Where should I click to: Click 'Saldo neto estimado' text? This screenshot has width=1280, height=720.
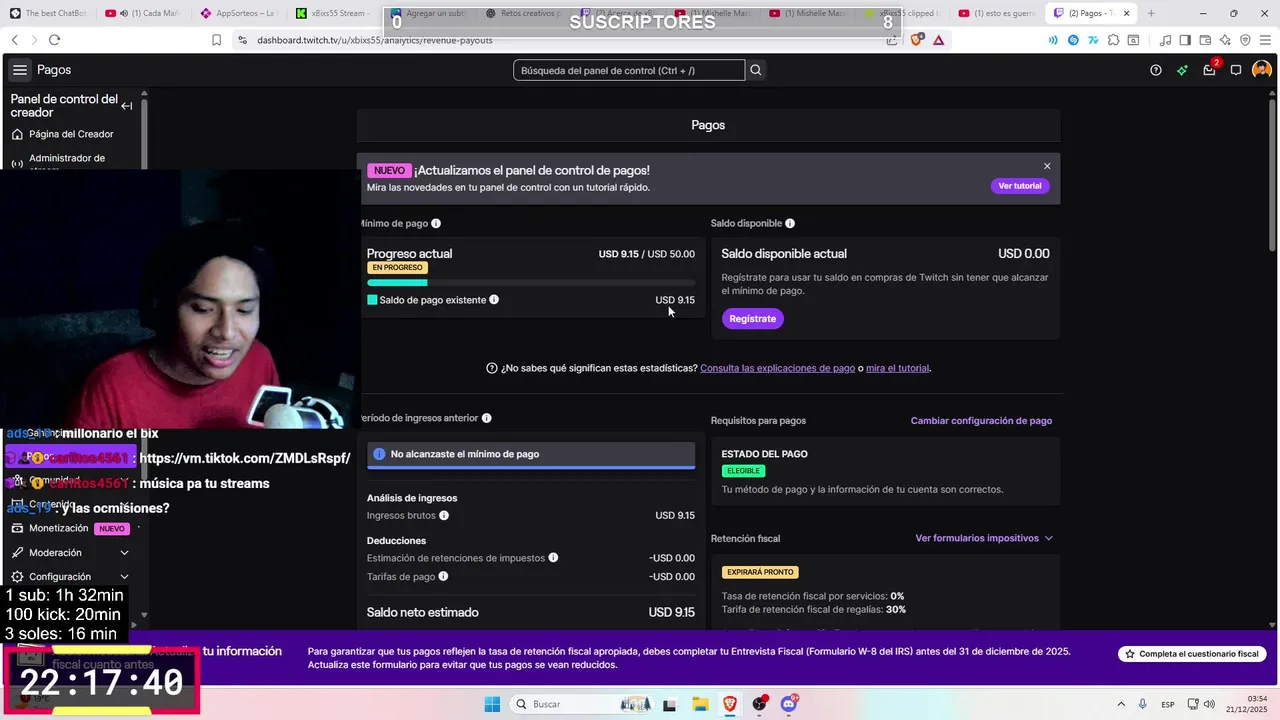pyautogui.click(x=422, y=612)
